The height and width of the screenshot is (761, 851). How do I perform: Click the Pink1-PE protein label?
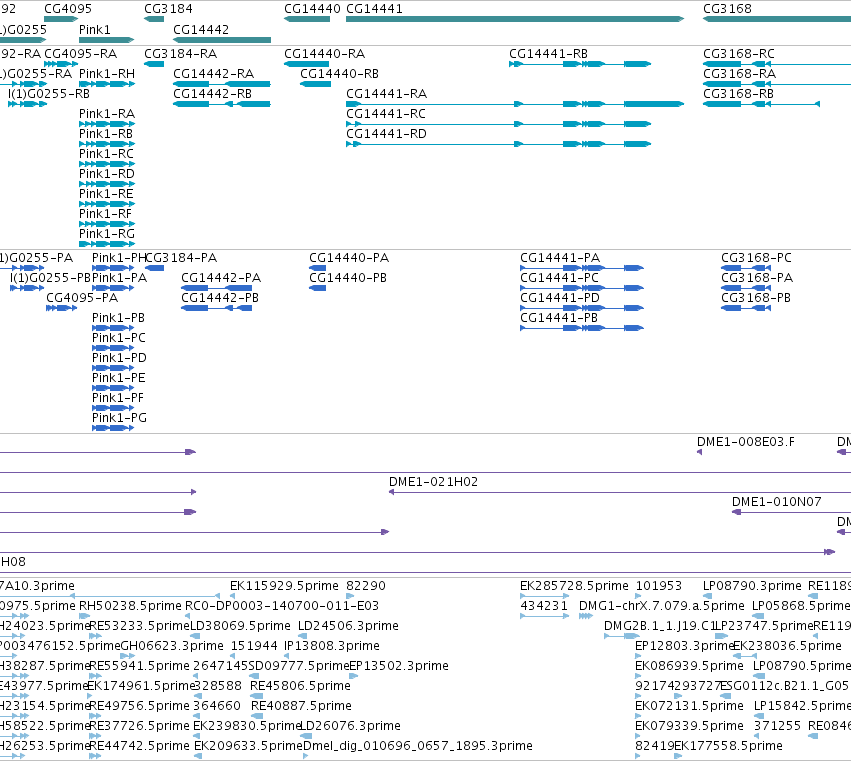pyautogui.click(x=118, y=378)
